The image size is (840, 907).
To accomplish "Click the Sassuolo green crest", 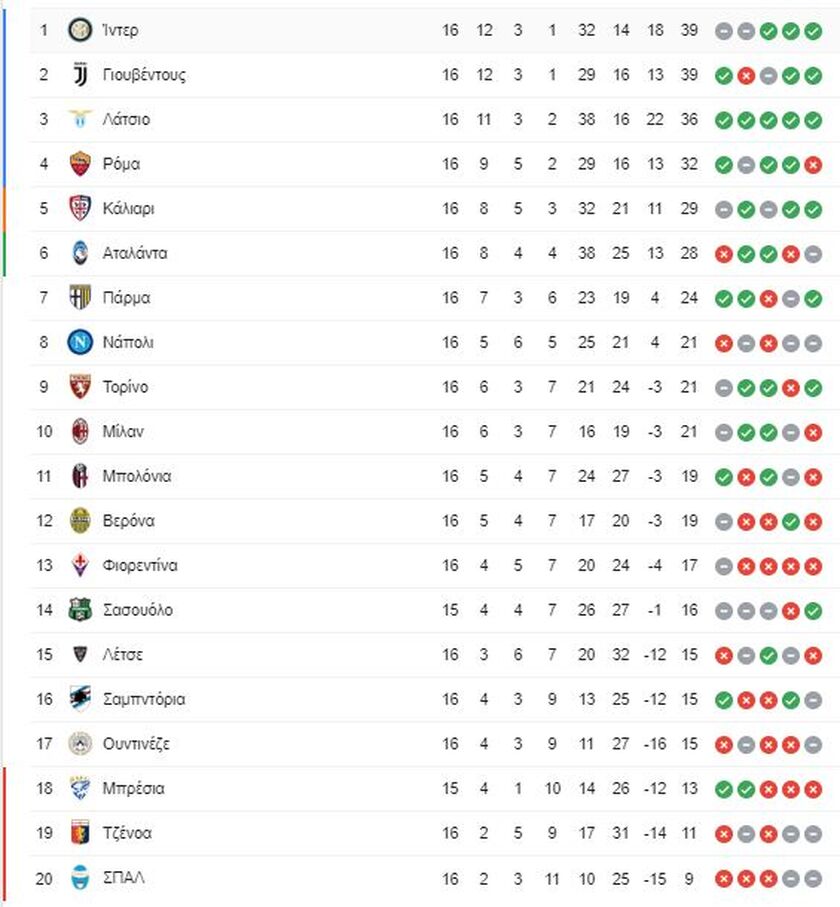I will coord(80,610).
